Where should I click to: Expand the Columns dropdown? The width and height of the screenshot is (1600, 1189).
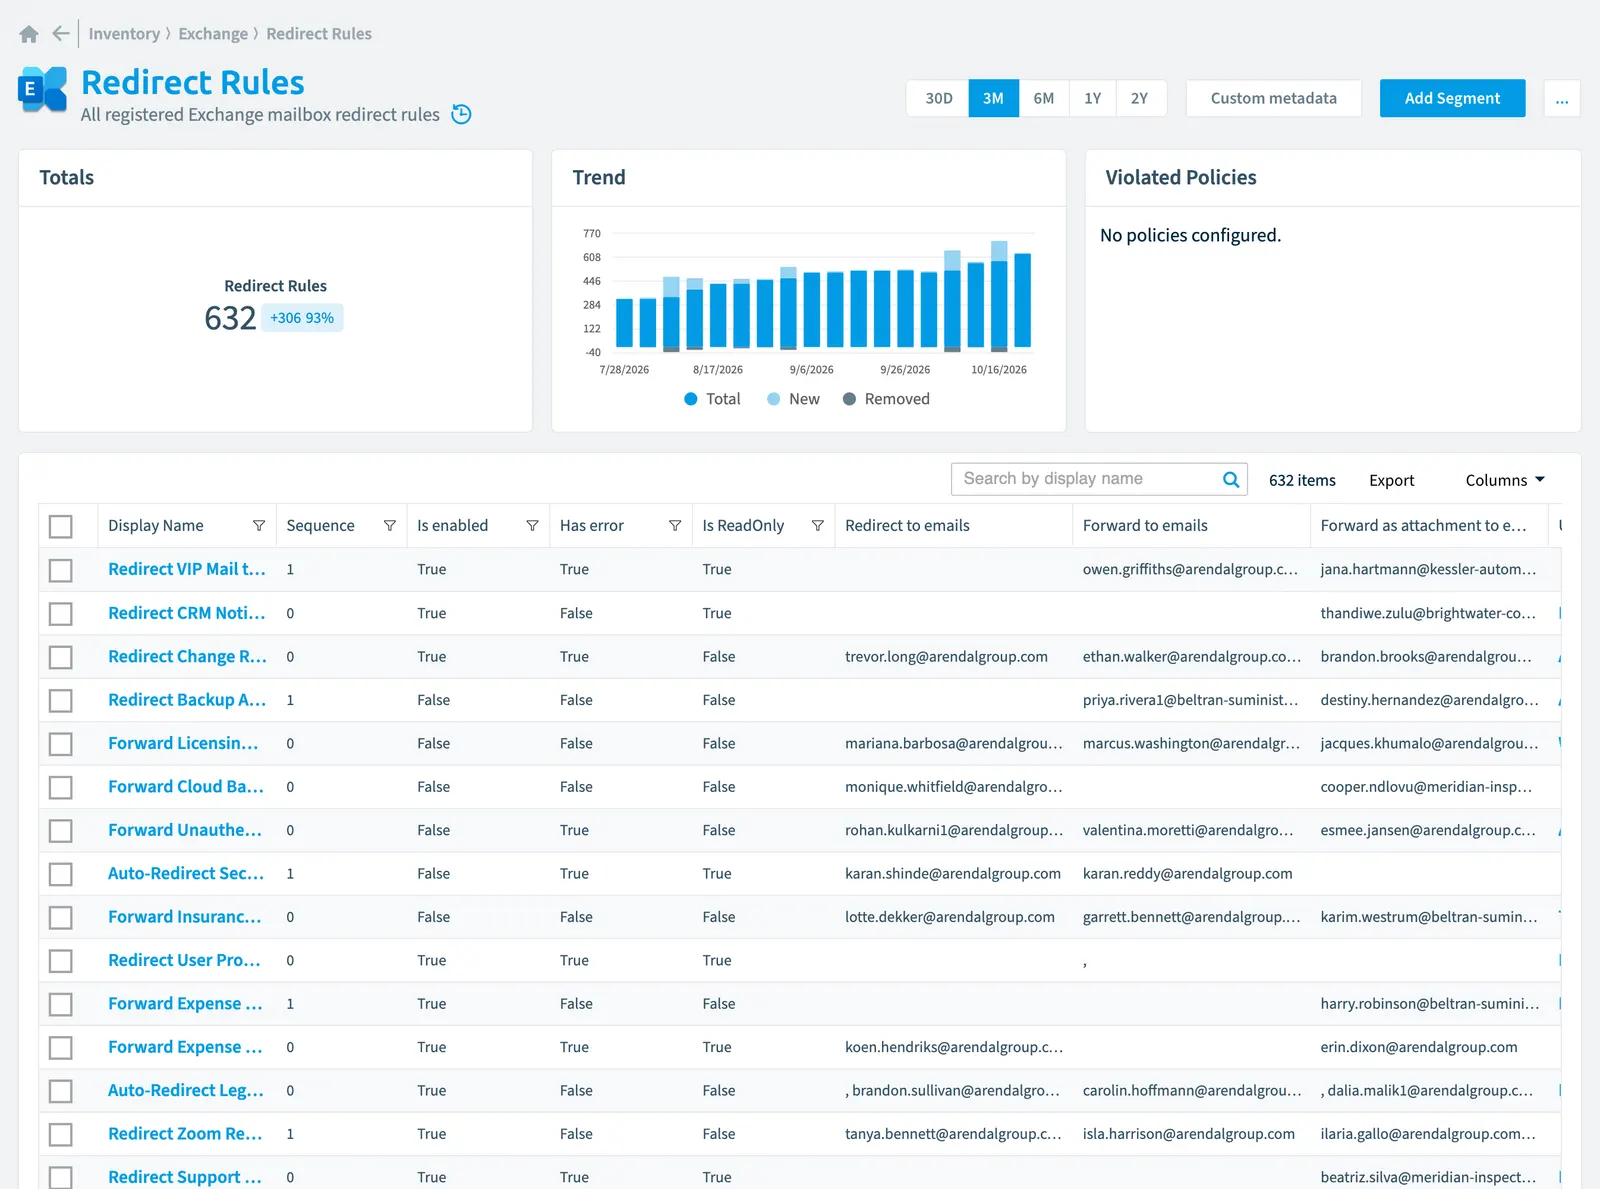pos(1505,480)
